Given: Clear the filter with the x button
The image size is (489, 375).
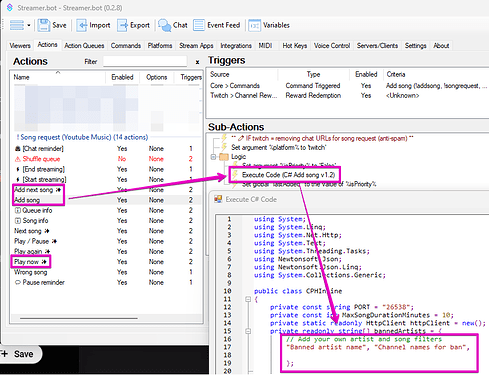Looking at the screenshot, I should click(197, 62).
